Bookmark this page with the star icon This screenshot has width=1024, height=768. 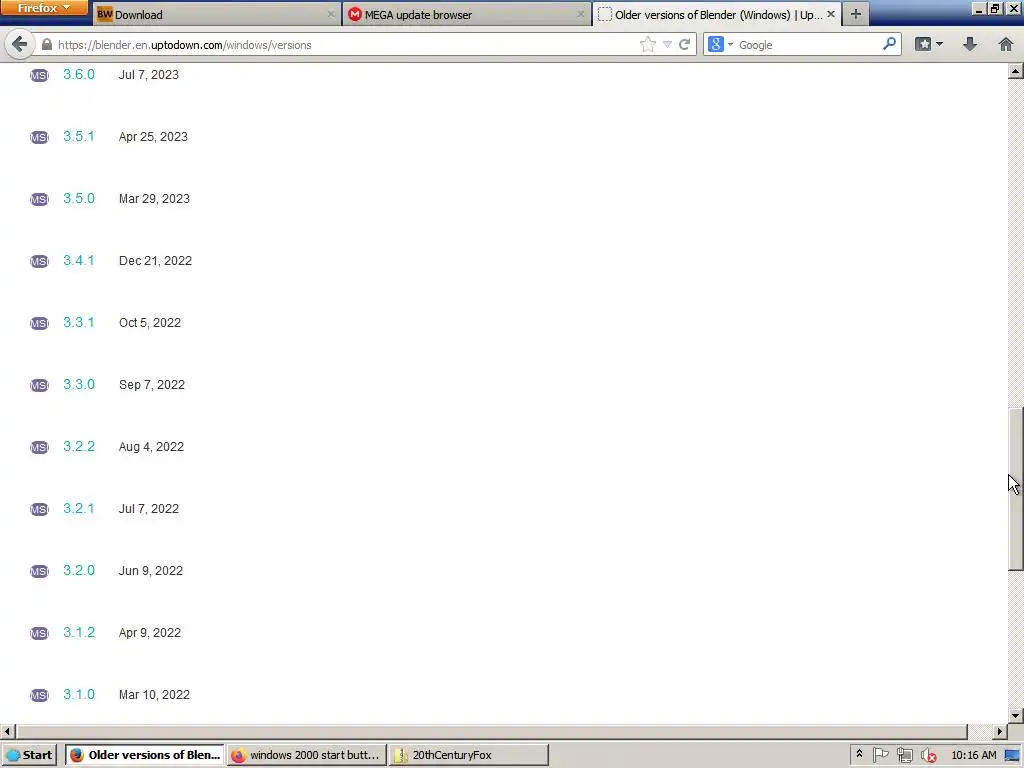(647, 44)
